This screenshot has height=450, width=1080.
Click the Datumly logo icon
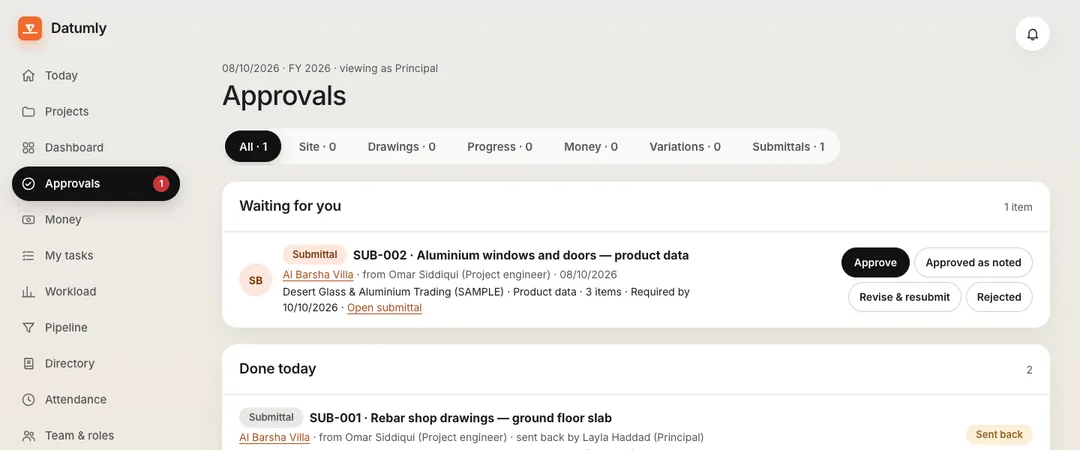tap(30, 28)
